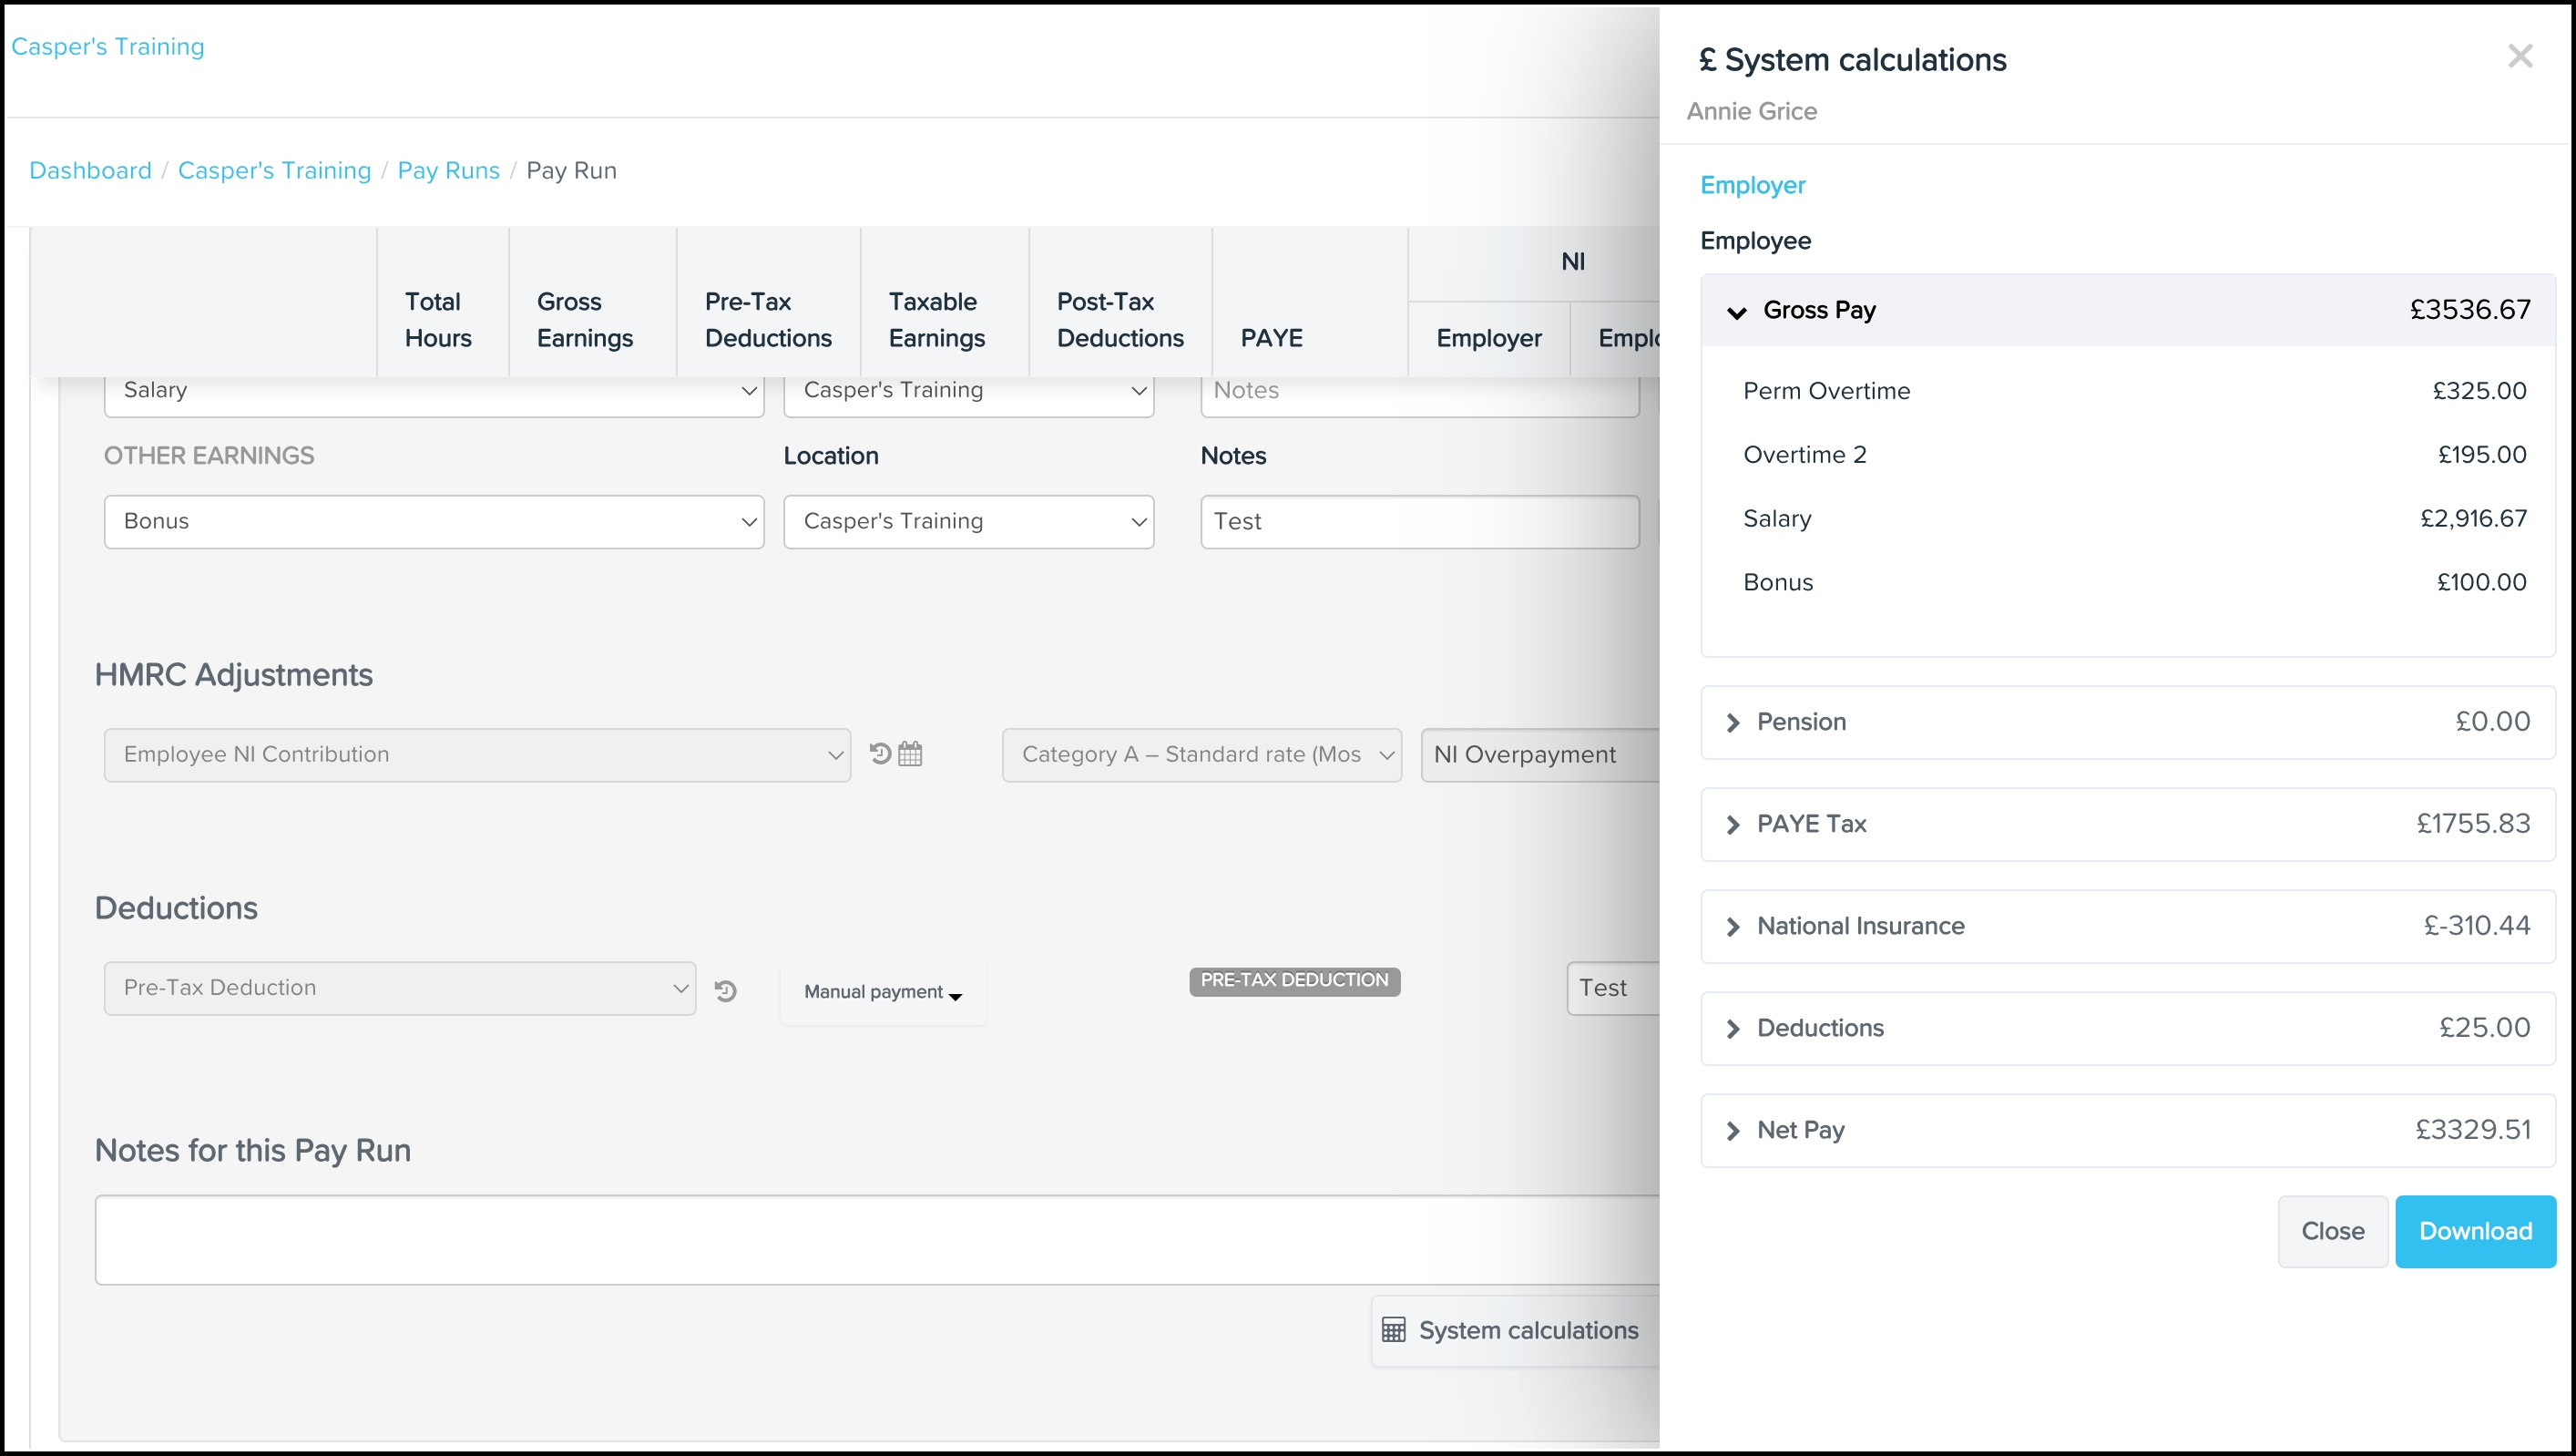This screenshot has height=1456, width=2576.
Task: Collapse the Gross Pay section chevron
Action: tap(1737, 312)
